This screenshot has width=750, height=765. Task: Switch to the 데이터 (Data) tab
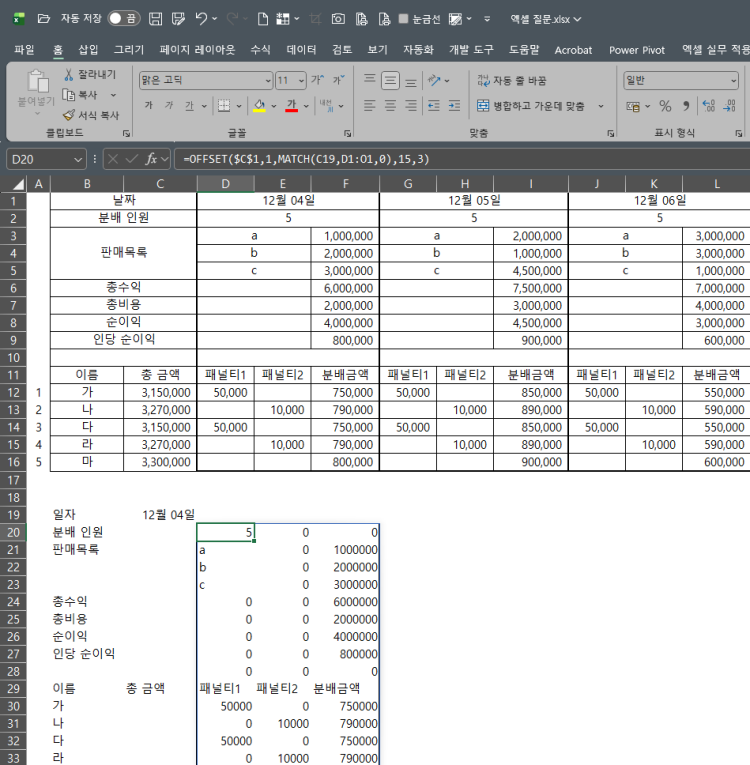click(301, 49)
